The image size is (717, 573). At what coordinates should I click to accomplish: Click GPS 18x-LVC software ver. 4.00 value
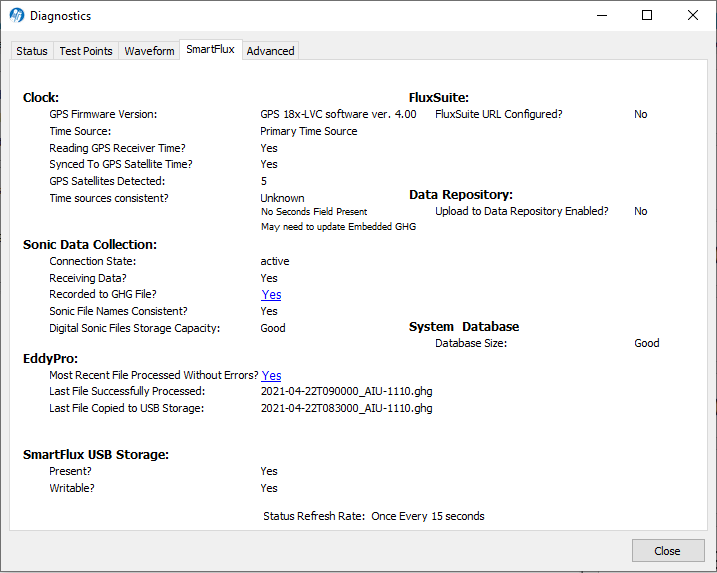pos(338,114)
